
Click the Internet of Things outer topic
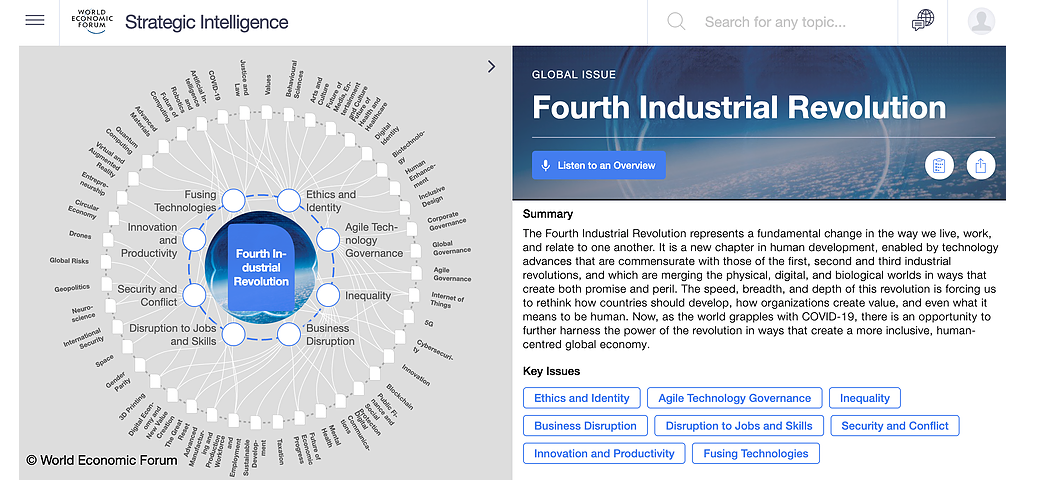click(x=447, y=300)
